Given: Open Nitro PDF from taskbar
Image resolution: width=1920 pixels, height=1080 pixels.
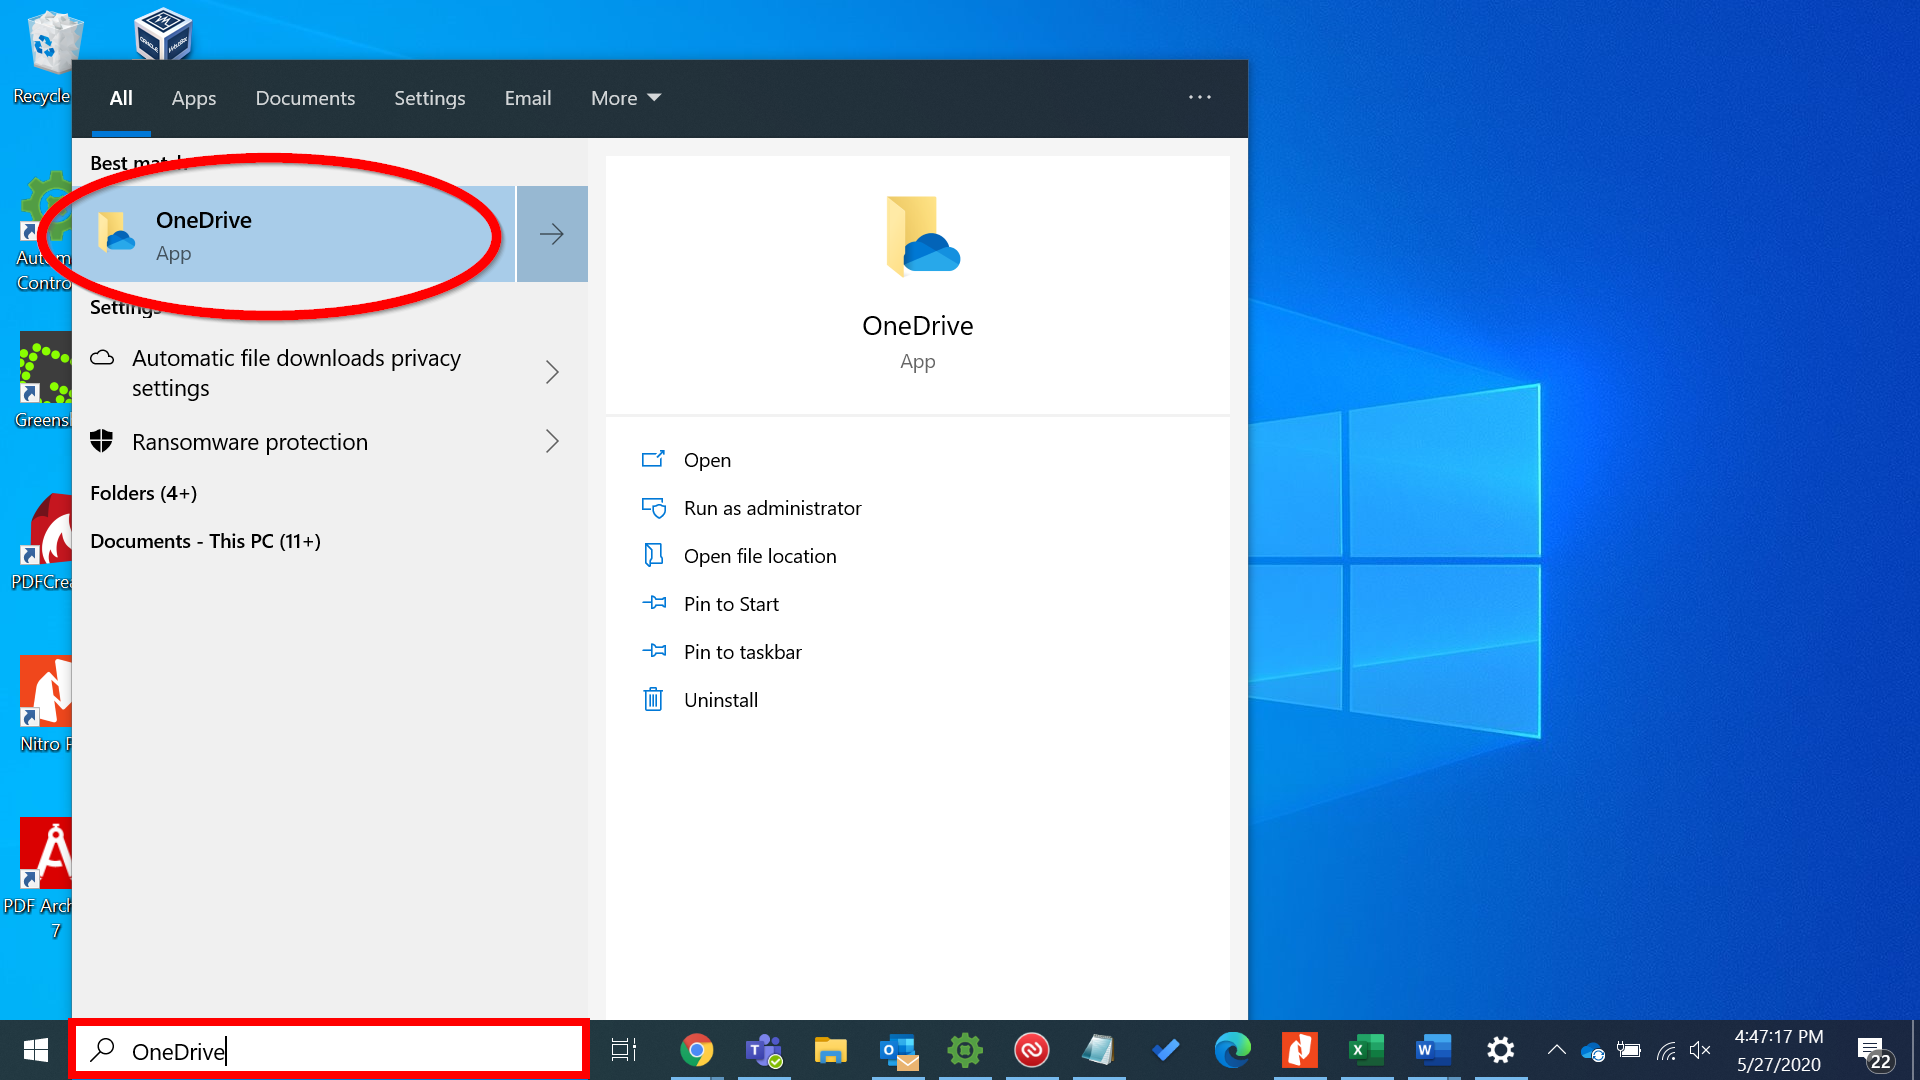Looking at the screenshot, I should [x=1300, y=1050].
